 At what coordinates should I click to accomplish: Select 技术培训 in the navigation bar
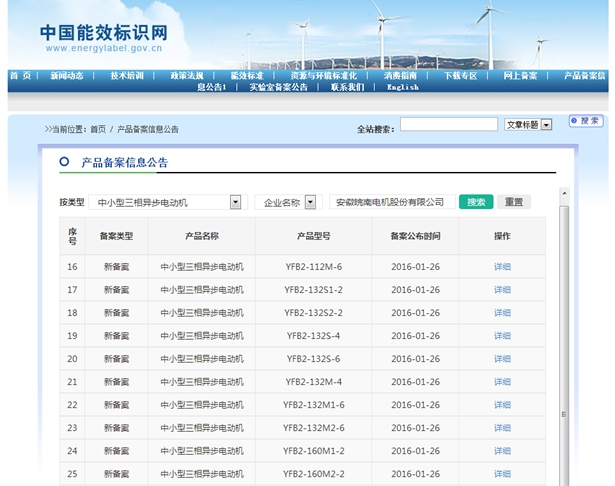(x=127, y=76)
